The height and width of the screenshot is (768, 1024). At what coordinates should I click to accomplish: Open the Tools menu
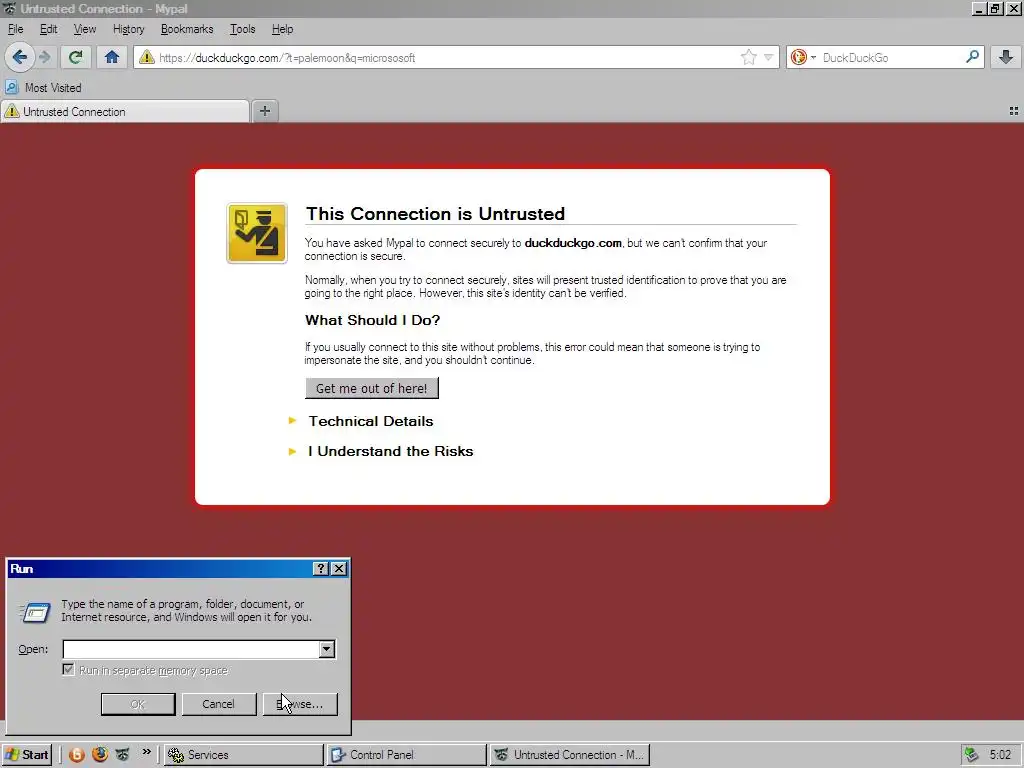(242, 29)
